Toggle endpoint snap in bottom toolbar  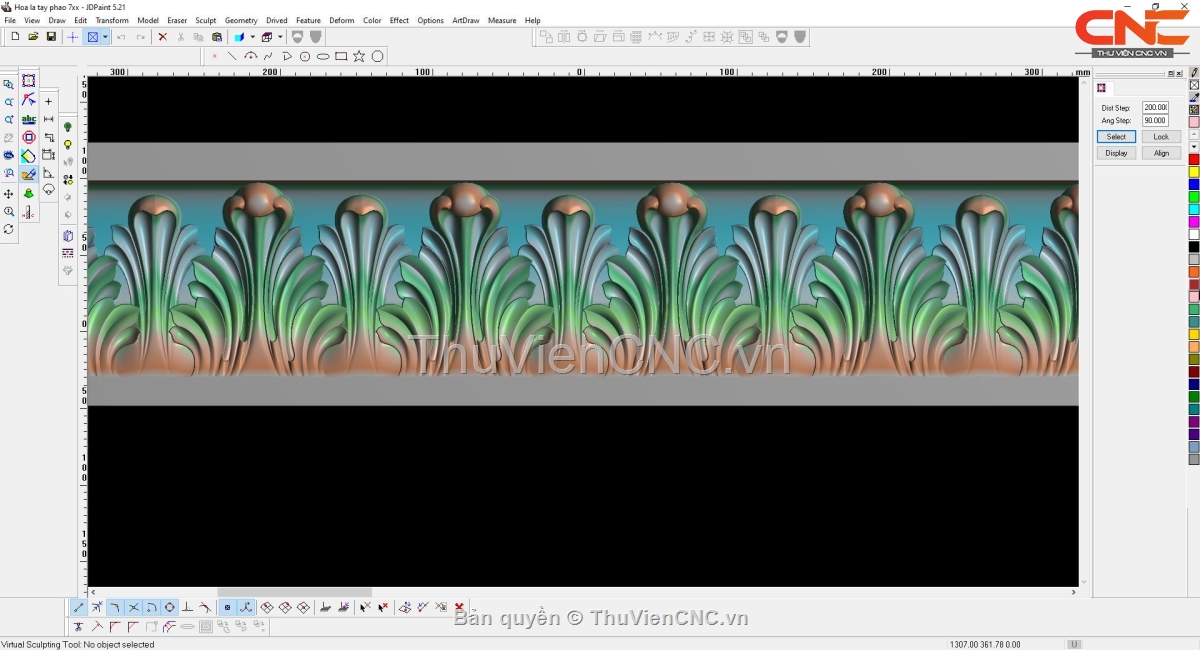coord(79,607)
